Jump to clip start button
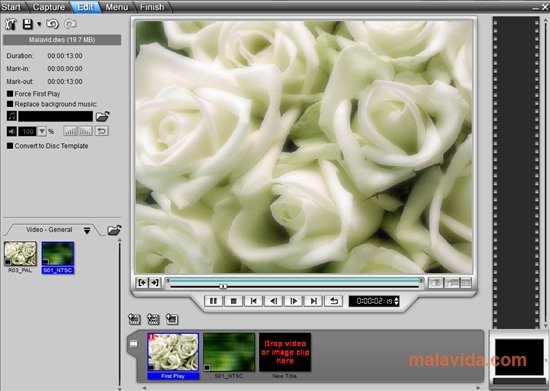The height and width of the screenshot is (391, 550). (x=253, y=301)
